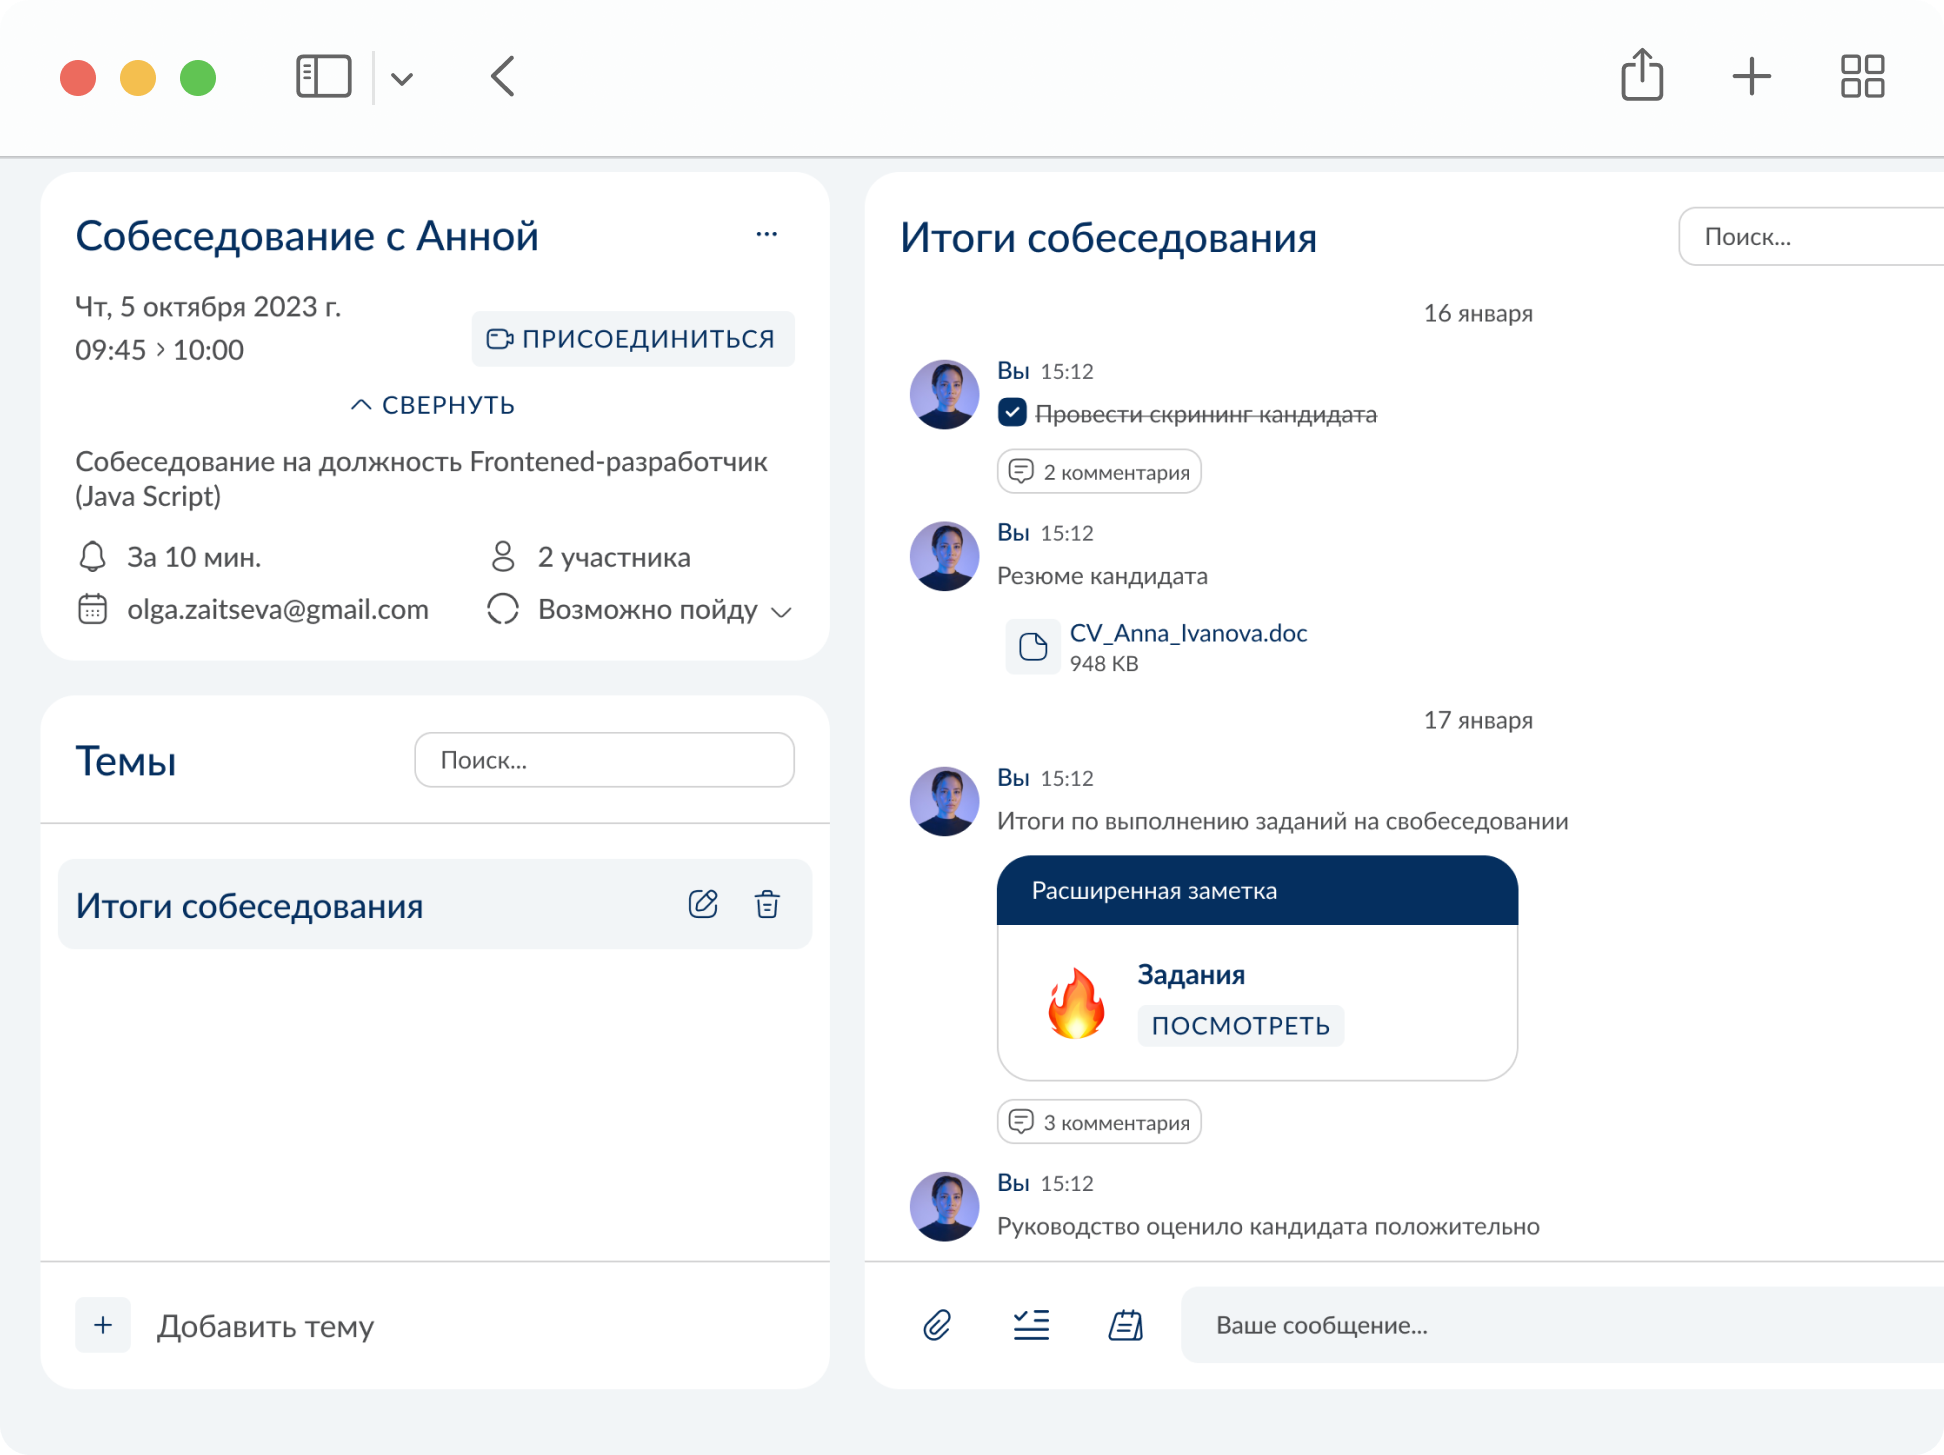The height and width of the screenshot is (1455, 1944).
Task: Click the status circle icon beside Возможно пойду
Action: pyautogui.click(x=502, y=609)
